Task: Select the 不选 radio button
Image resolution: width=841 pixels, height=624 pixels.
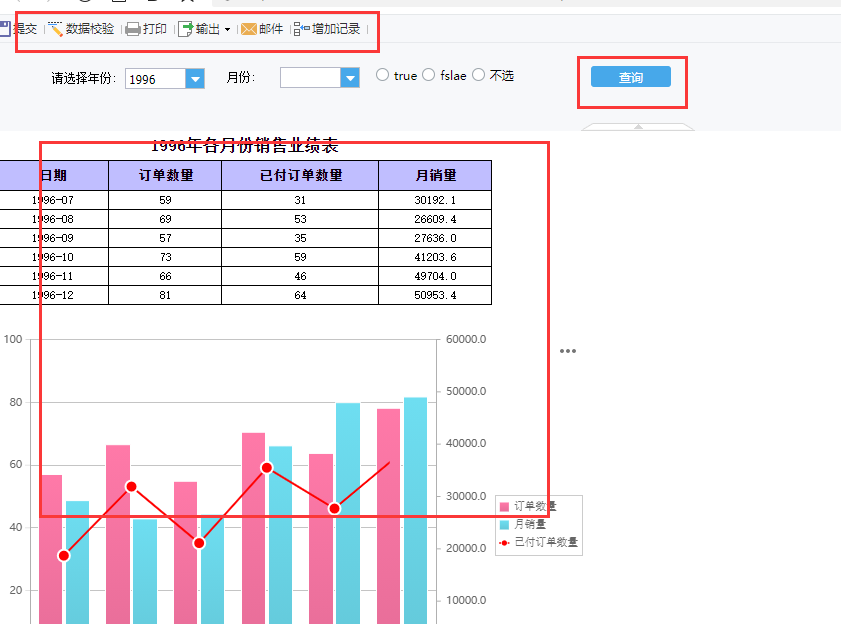Action: (x=478, y=75)
